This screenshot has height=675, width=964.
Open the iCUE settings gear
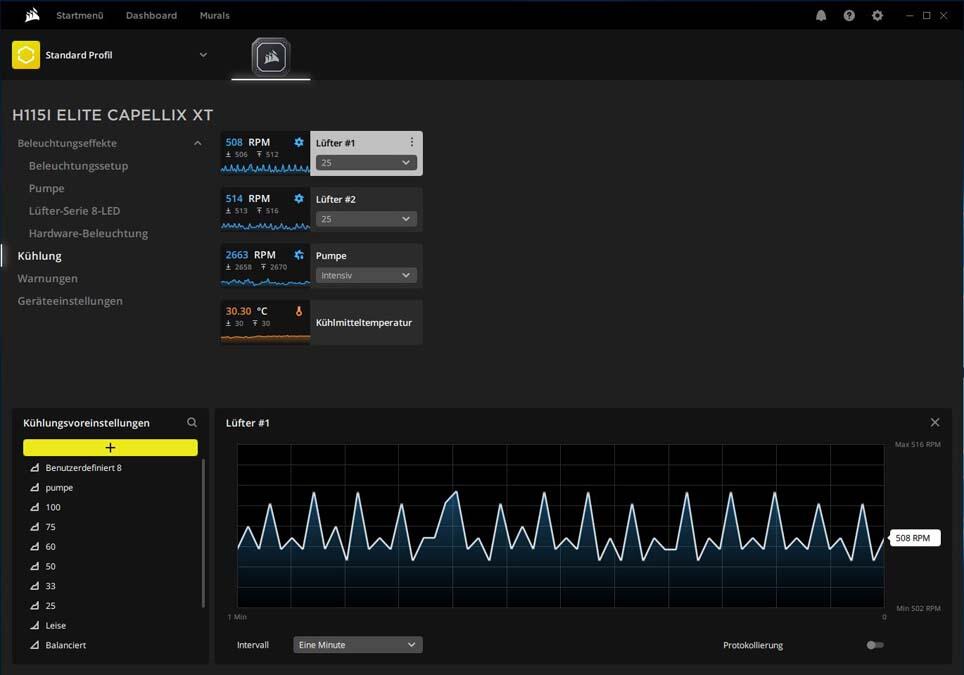(x=877, y=15)
